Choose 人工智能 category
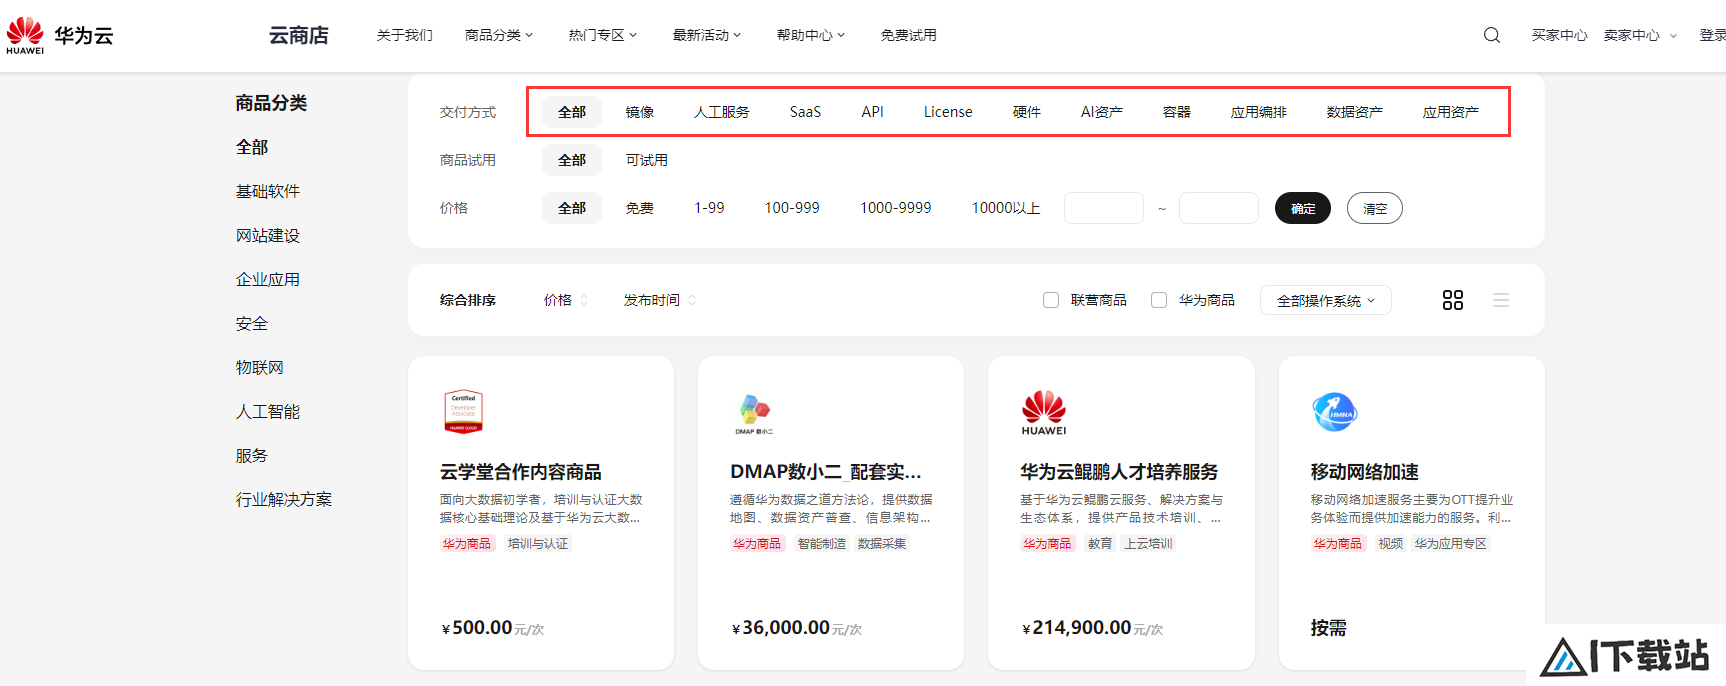 tap(268, 411)
